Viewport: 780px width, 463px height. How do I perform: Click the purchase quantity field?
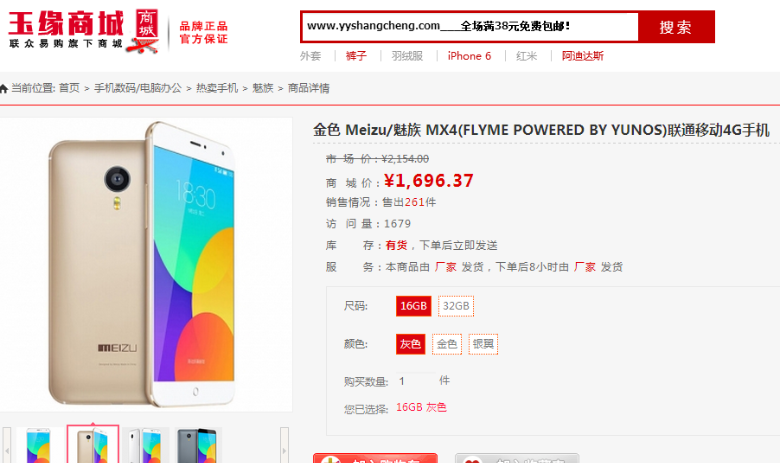click(415, 381)
